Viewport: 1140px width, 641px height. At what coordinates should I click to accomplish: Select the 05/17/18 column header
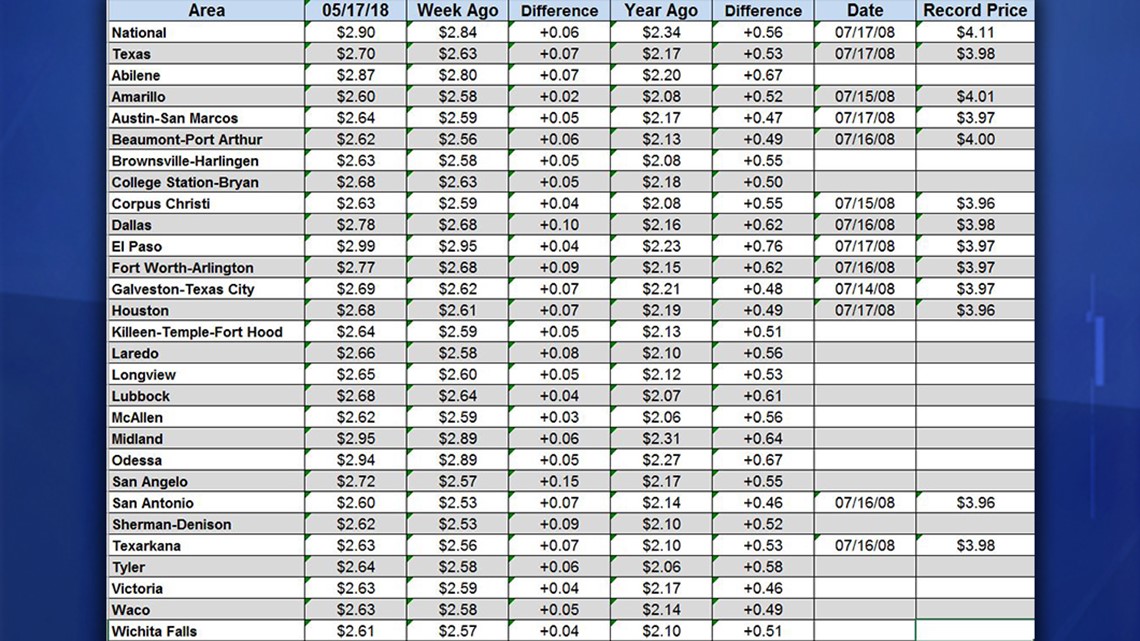click(x=356, y=11)
